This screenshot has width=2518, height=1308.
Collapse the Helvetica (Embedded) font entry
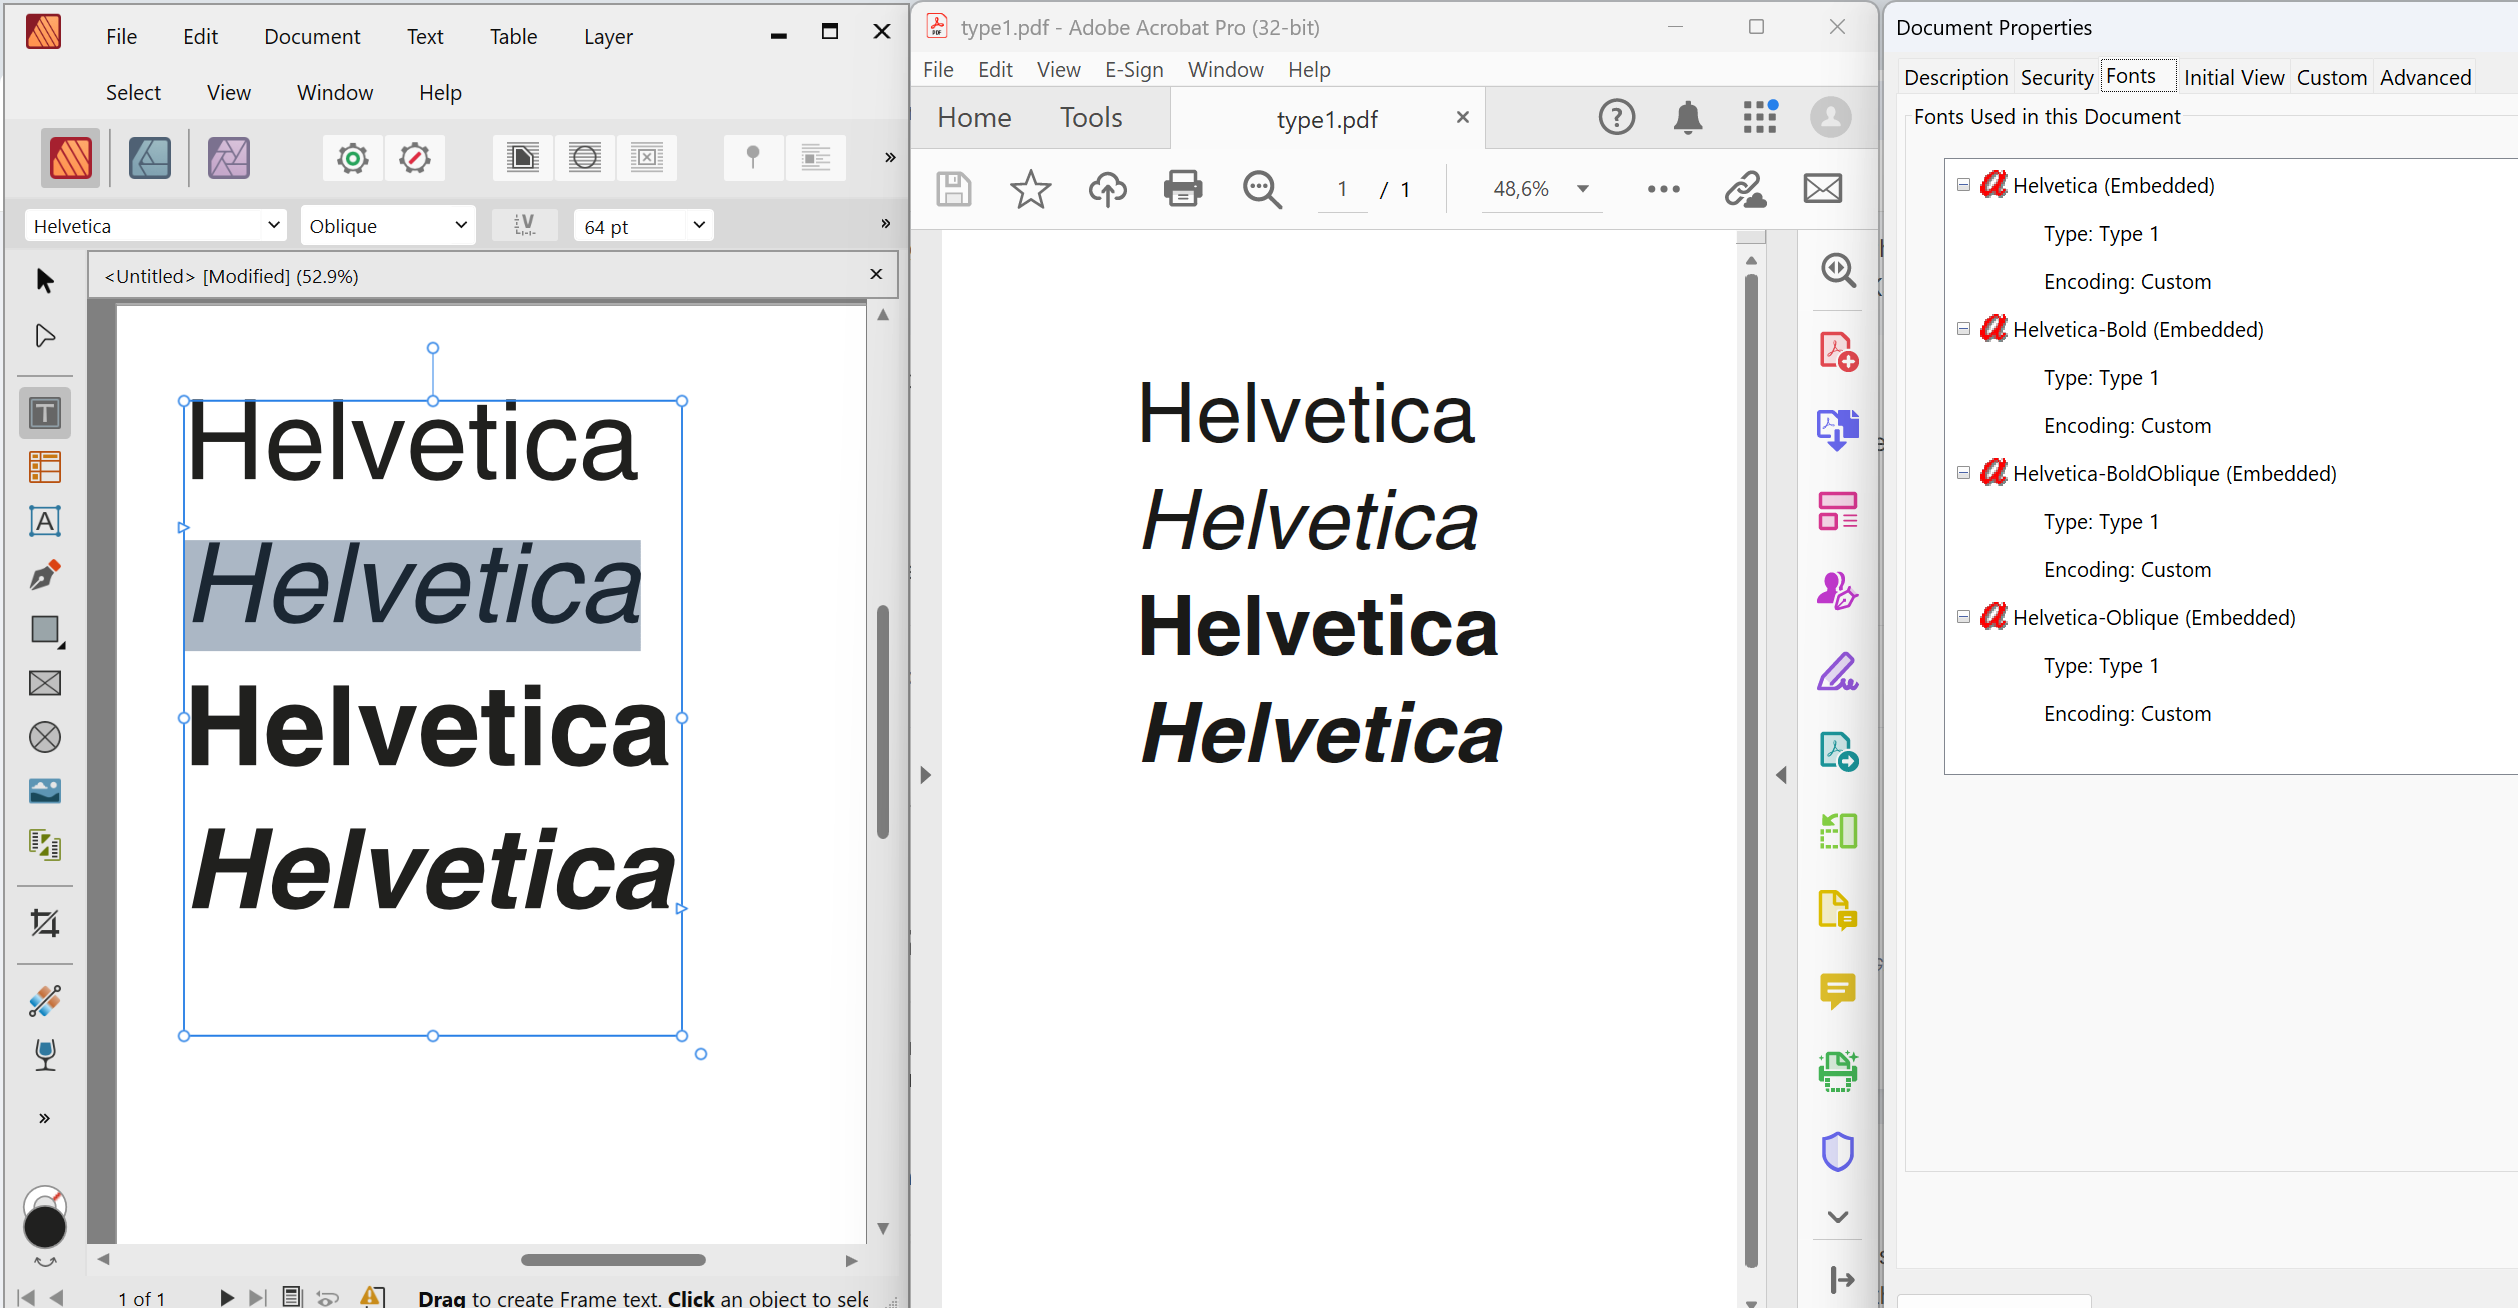point(1963,185)
